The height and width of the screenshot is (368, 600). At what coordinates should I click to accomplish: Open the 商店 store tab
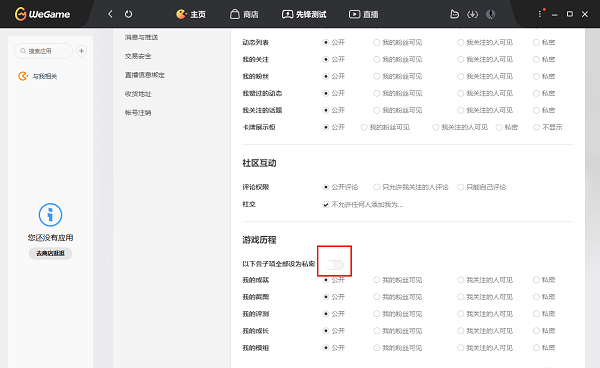click(244, 14)
